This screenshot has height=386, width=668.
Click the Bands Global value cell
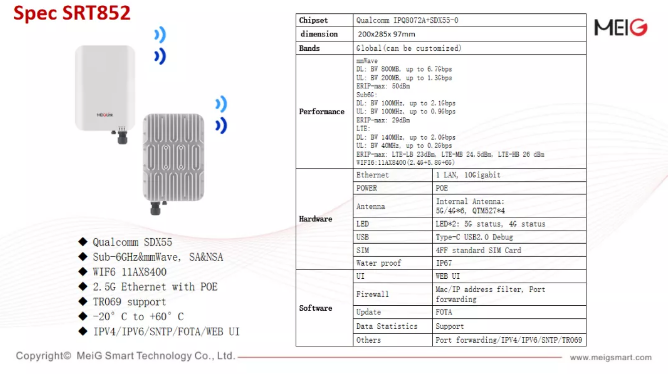469,48
